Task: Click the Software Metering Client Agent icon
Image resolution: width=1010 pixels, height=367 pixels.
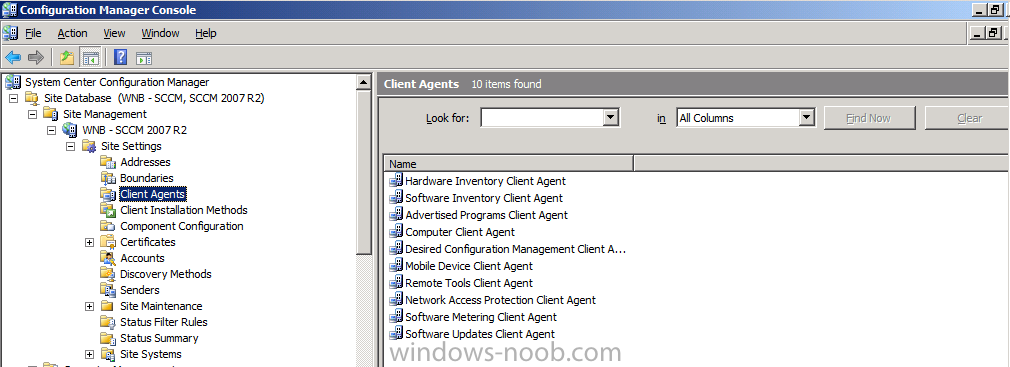Action: click(395, 317)
